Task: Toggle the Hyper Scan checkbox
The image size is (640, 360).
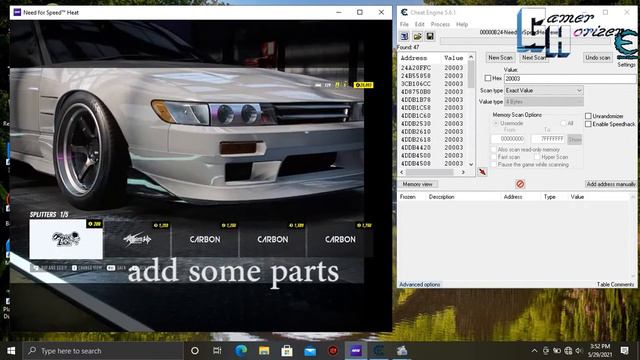Action: (537, 157)
